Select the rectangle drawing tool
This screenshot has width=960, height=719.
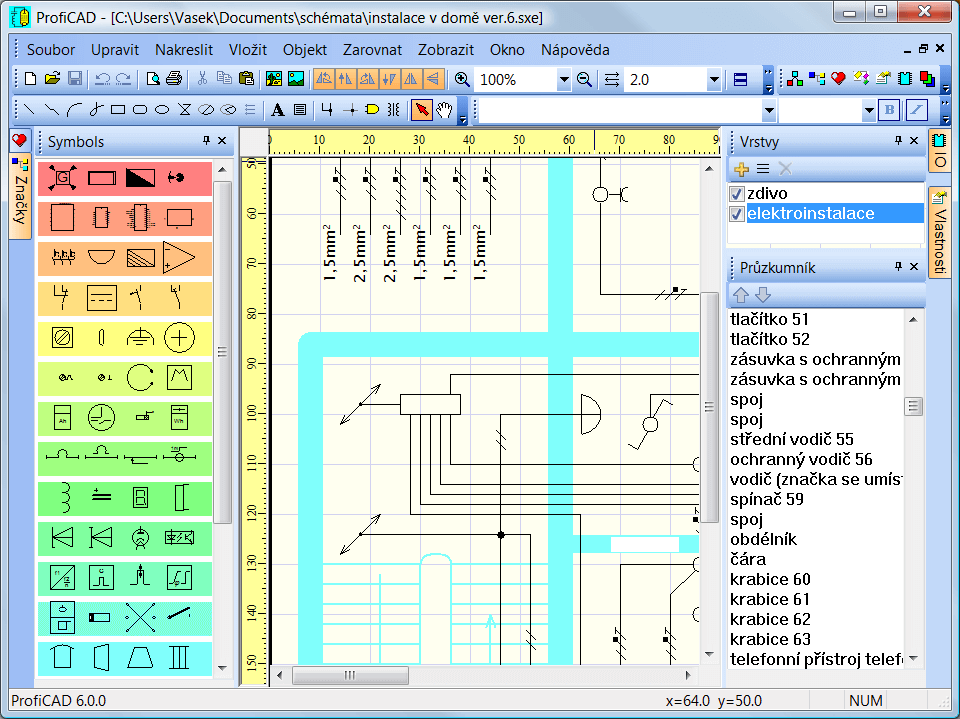[118, 110]
